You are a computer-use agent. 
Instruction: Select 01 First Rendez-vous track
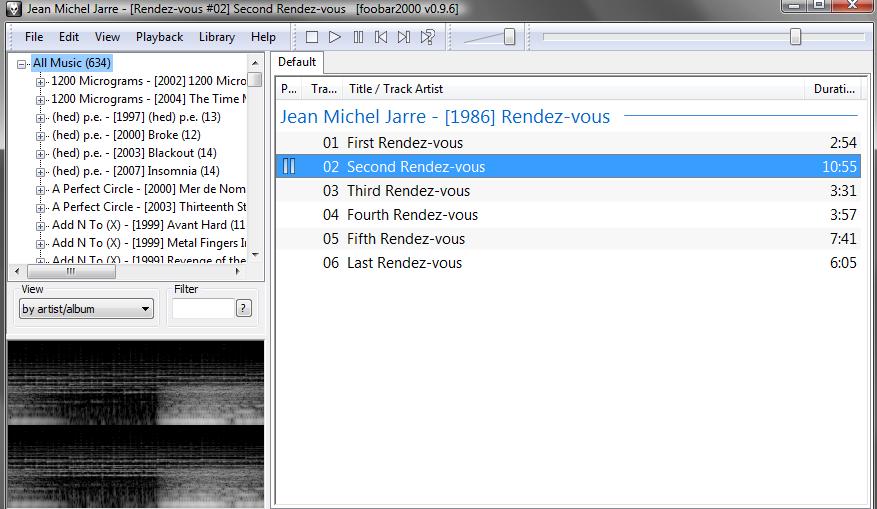coord(568,143)
